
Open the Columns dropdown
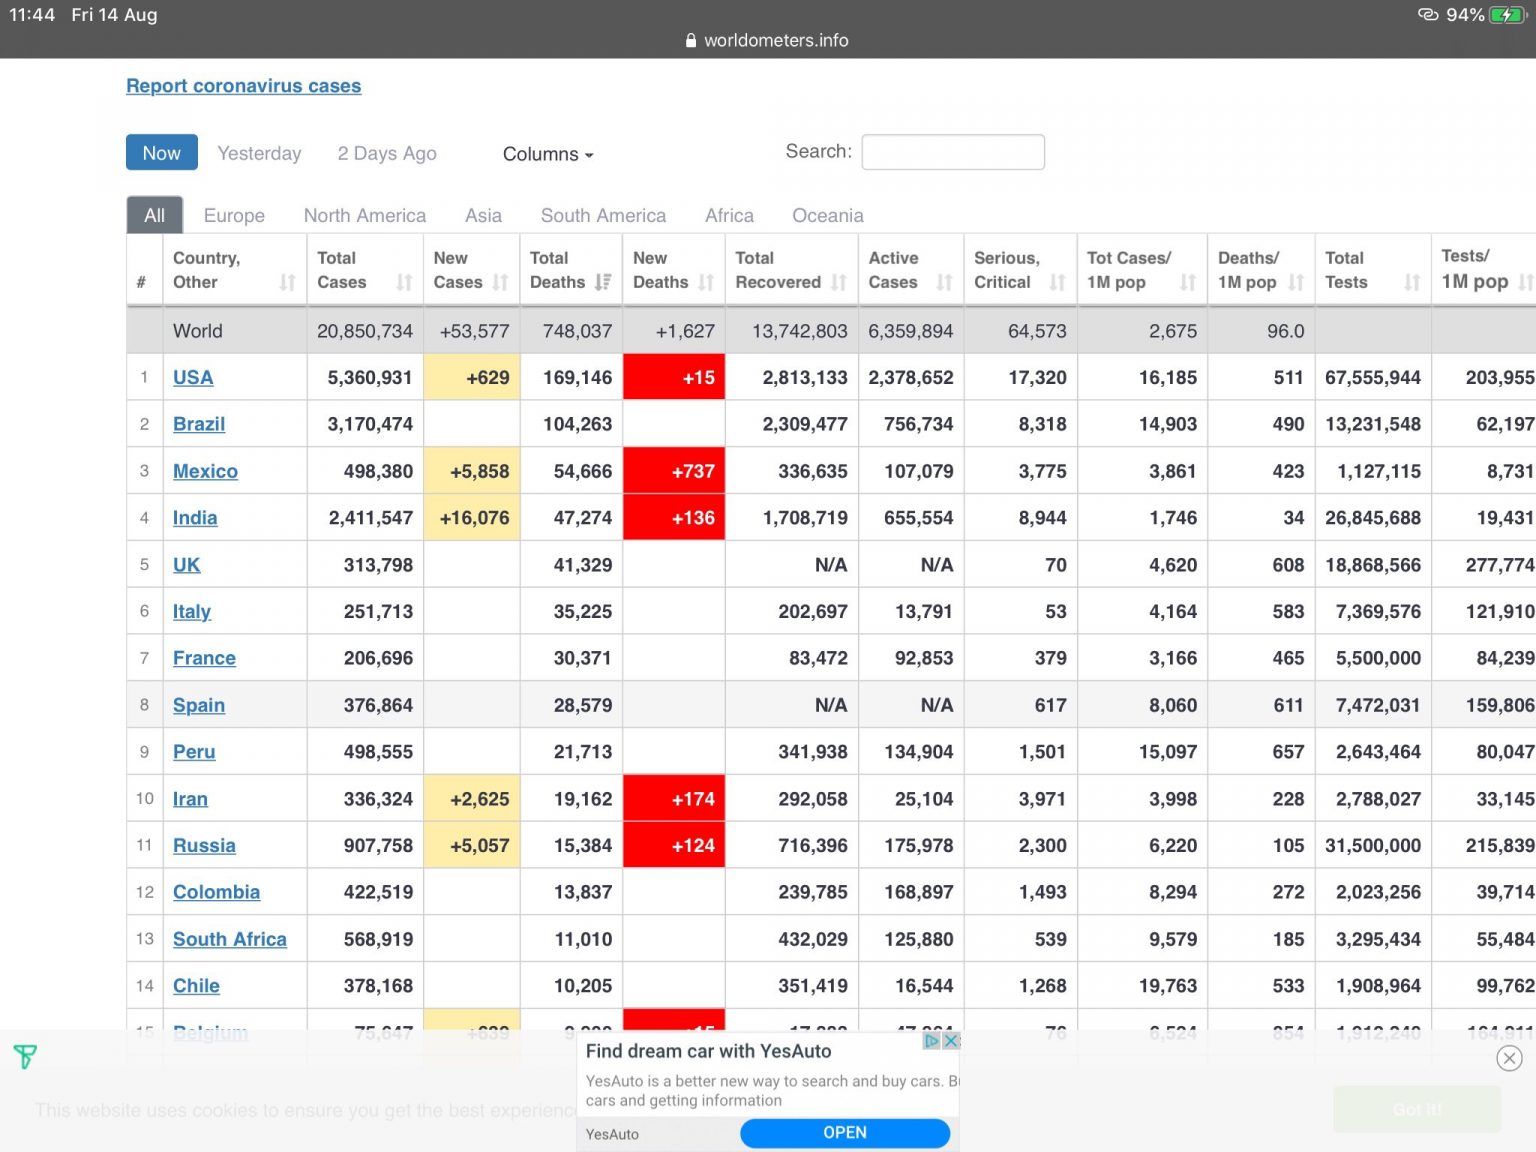[x=547, y=154]
